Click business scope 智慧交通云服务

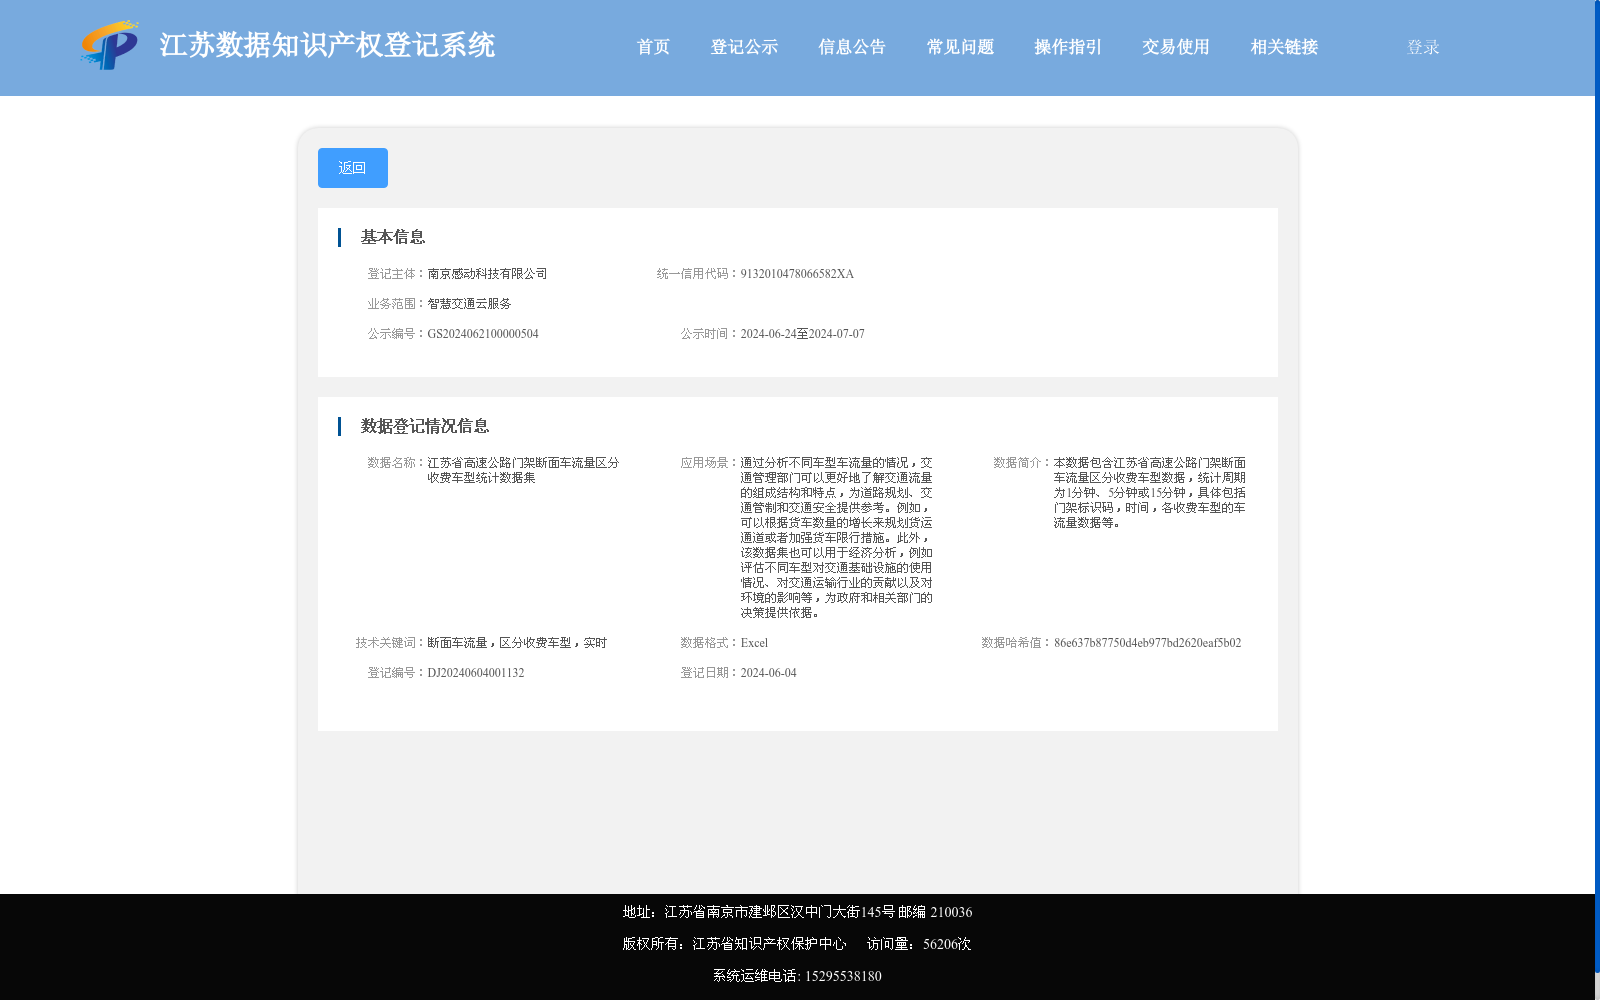pos(469,304)
